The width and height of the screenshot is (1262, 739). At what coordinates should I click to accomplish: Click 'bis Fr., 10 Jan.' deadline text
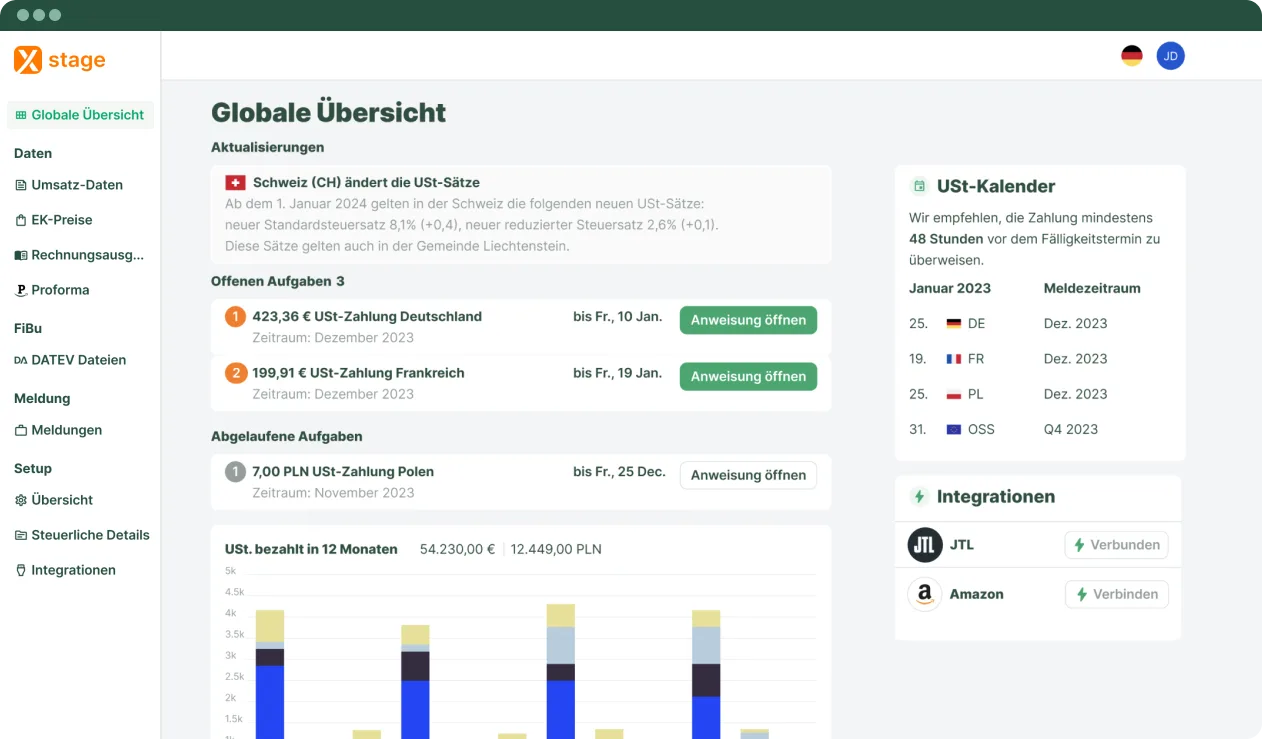618,316
